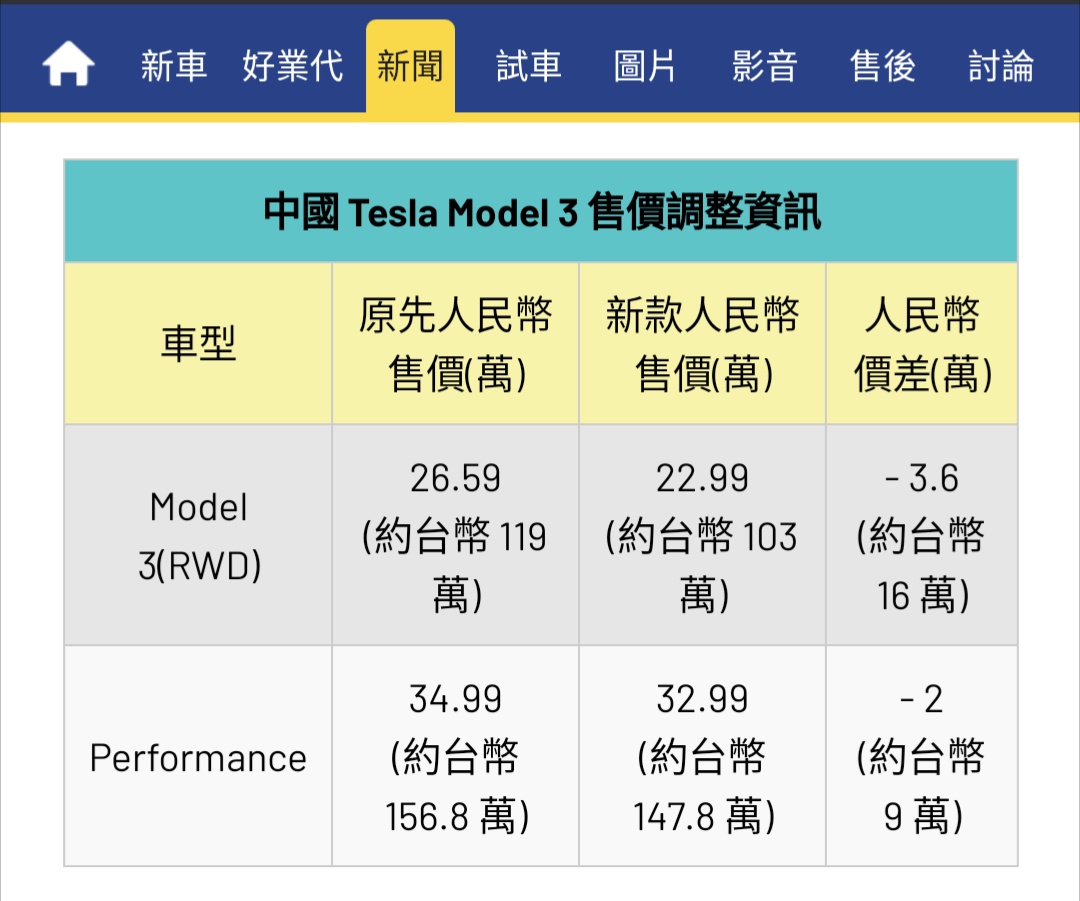The height and width of the screenshot is (901, 1080).
Task: Select the 新款人民幣售價 column header
Action: click(x=703, y=344)
